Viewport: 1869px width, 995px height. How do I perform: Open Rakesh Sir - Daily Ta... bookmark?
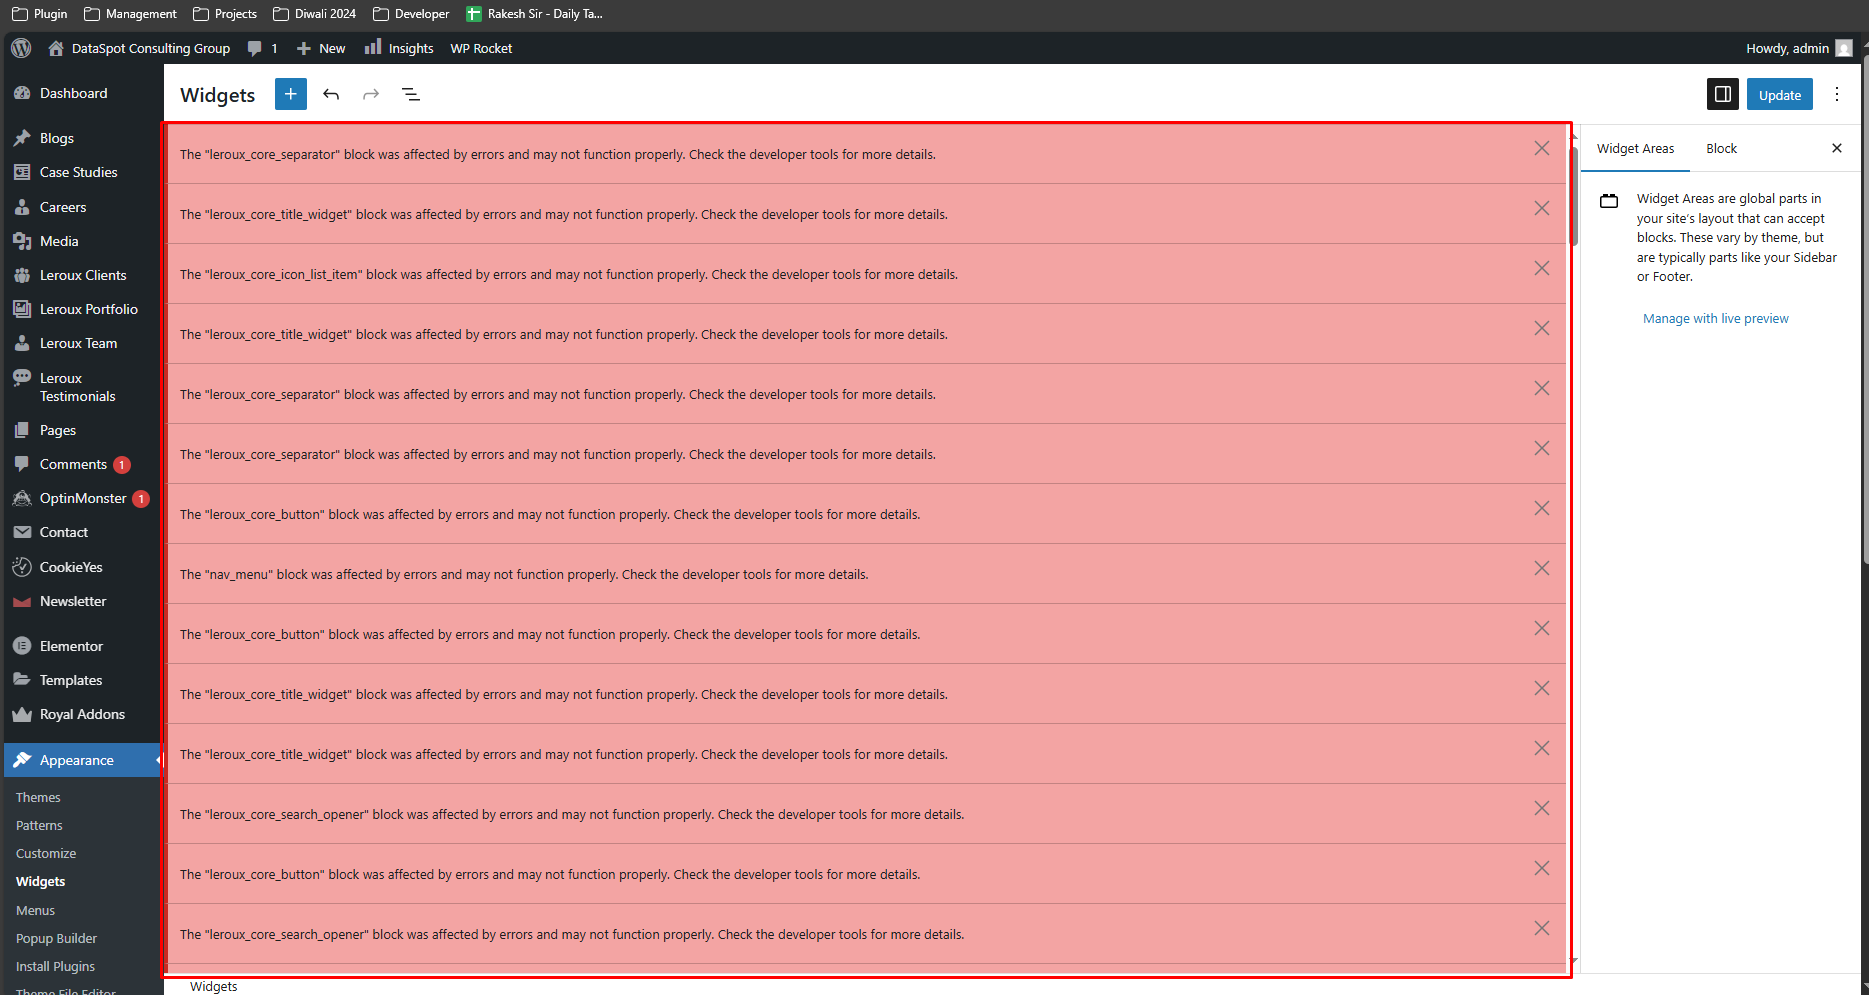tap(534, 13)
